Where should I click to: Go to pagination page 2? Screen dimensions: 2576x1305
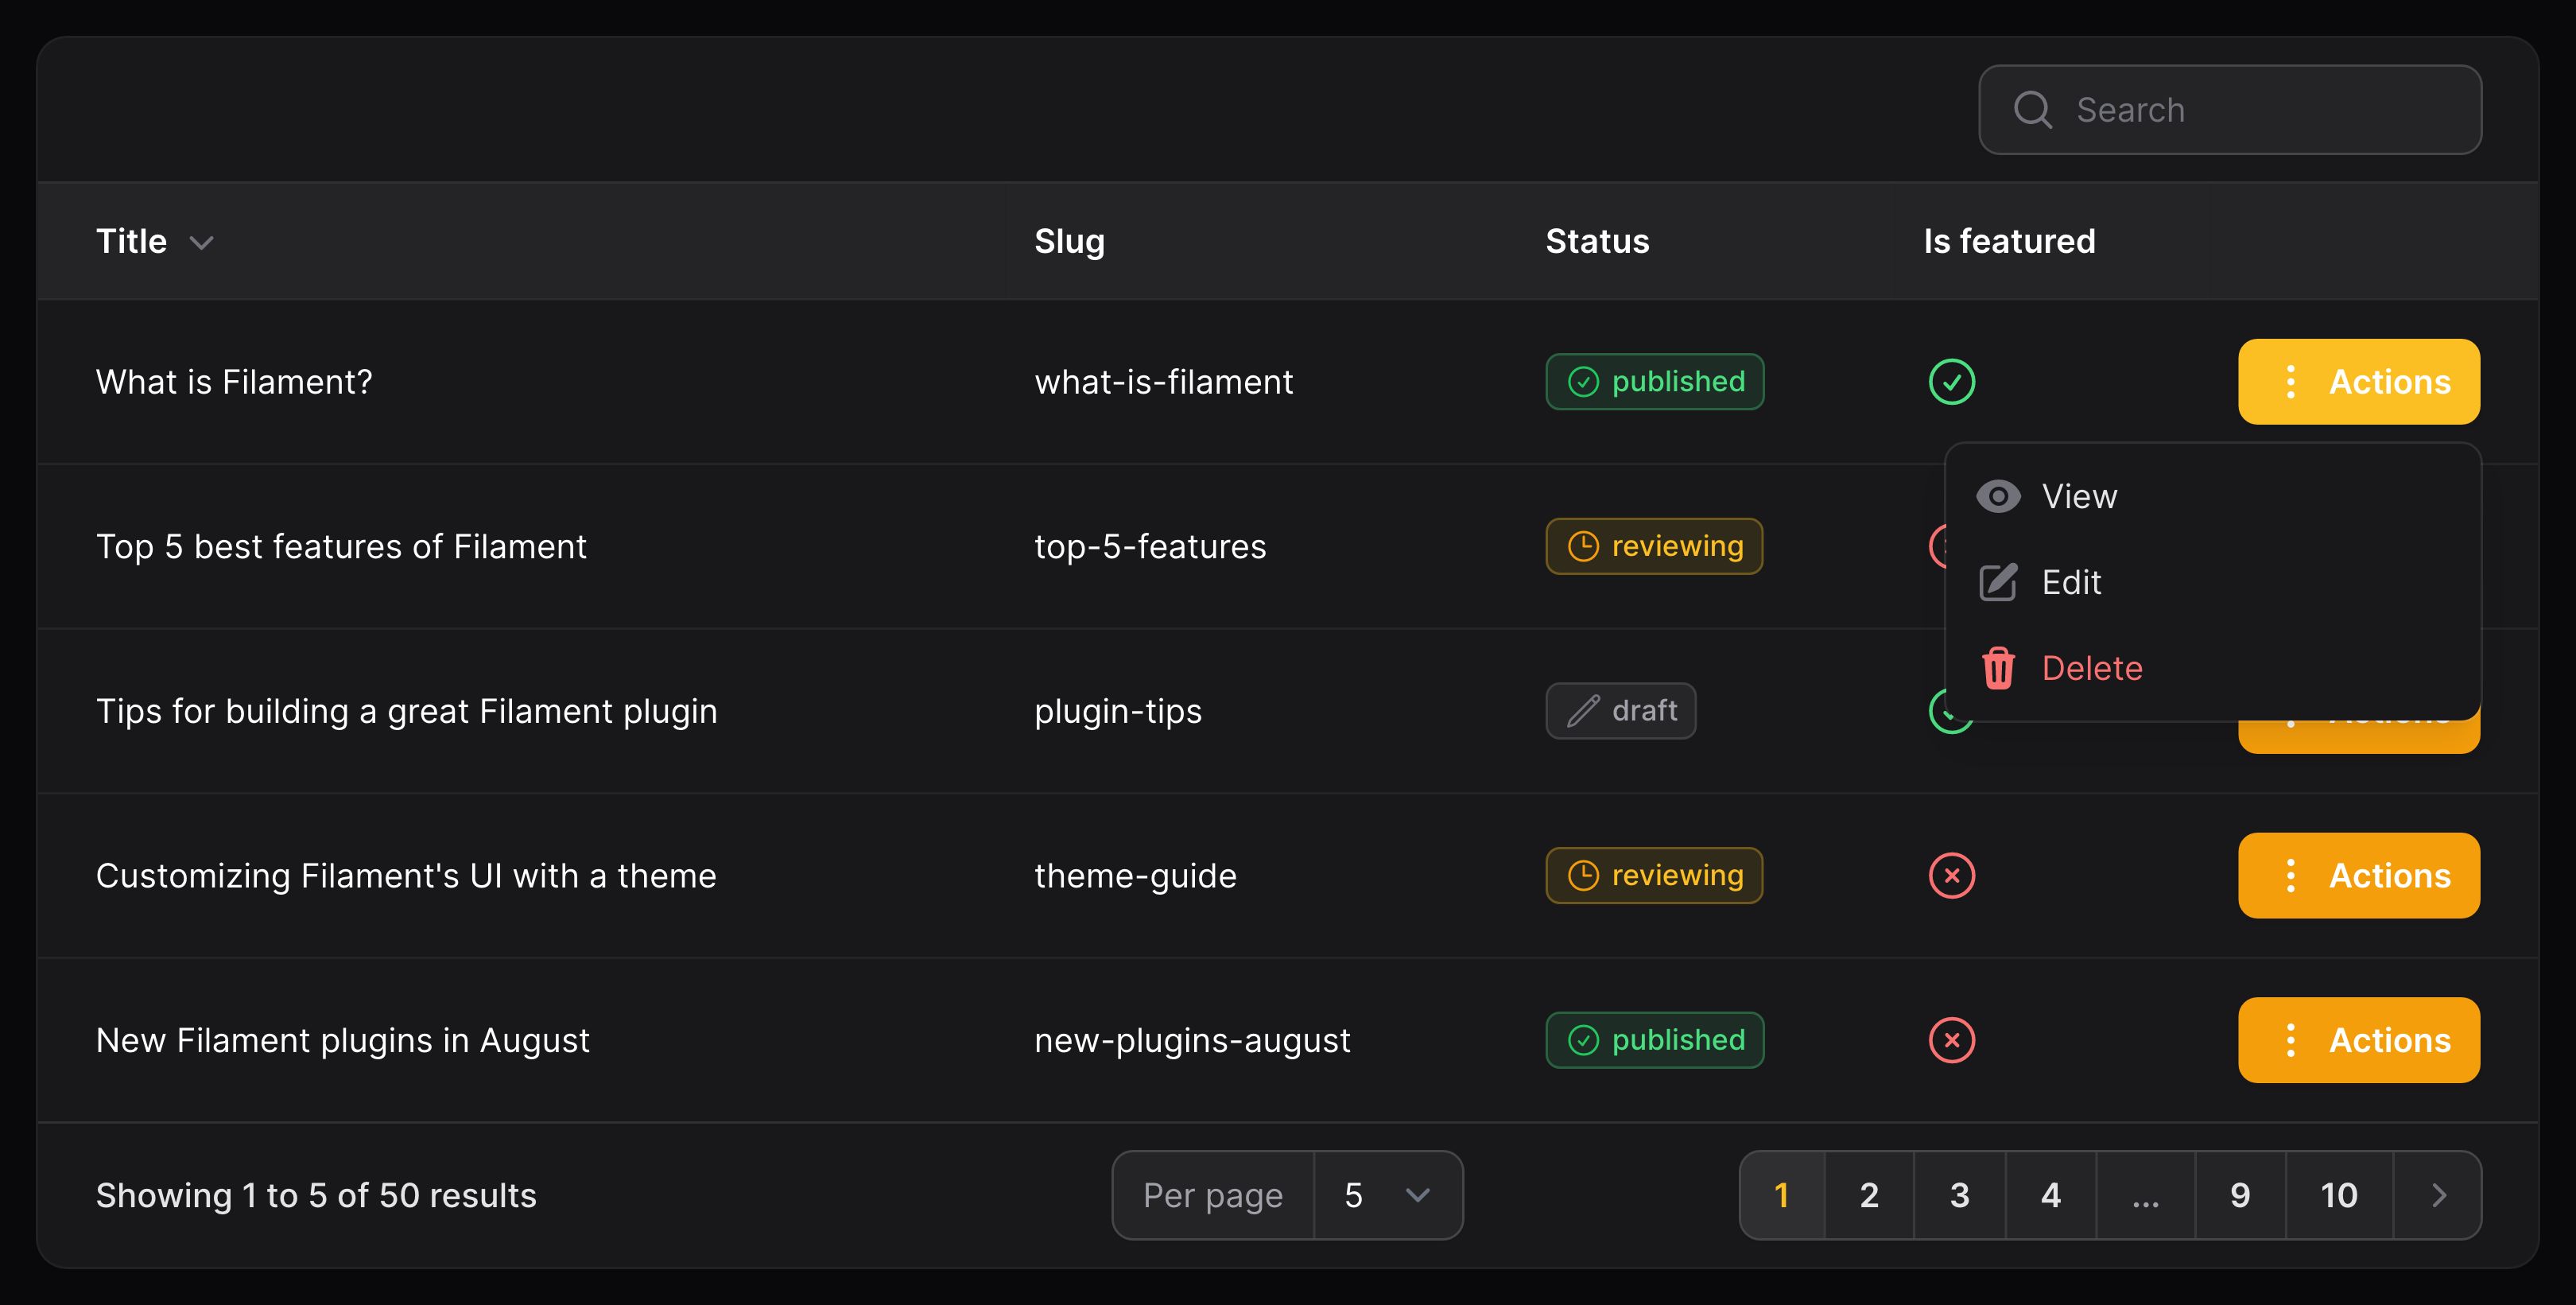click(1869, 1195)
